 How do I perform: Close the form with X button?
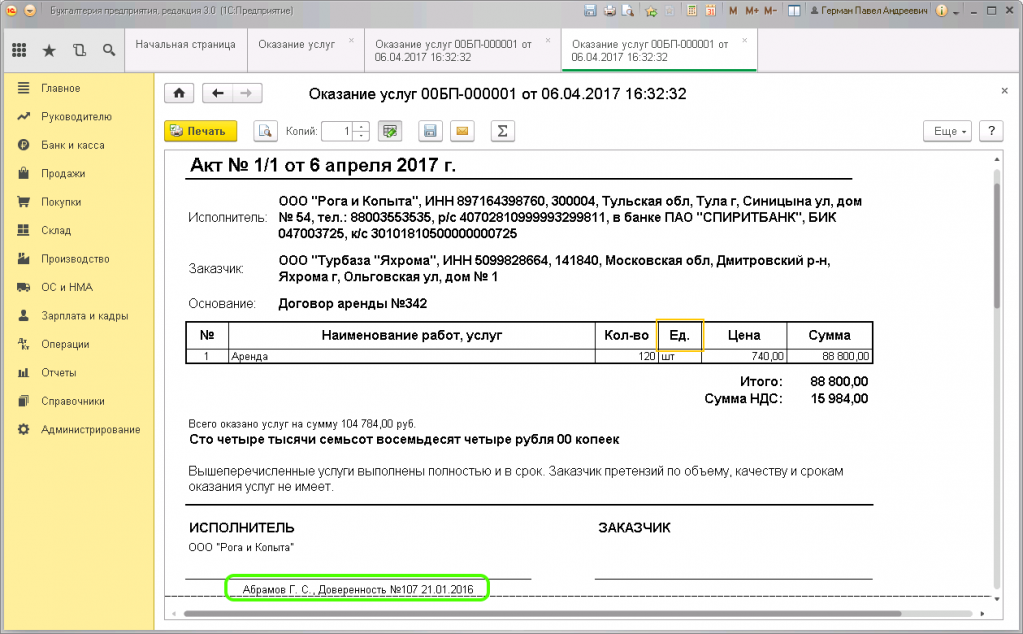(1005, 91)
